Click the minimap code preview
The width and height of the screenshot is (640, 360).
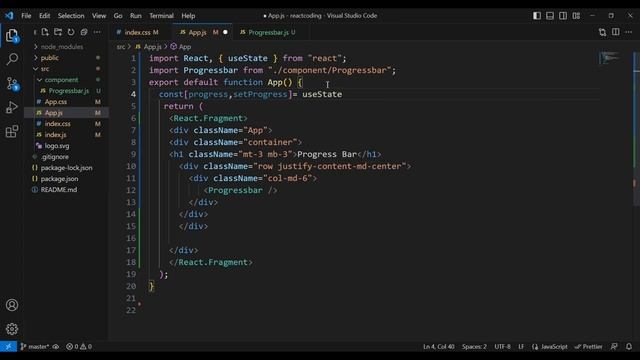pyautogui.click(x=609, y=58)
